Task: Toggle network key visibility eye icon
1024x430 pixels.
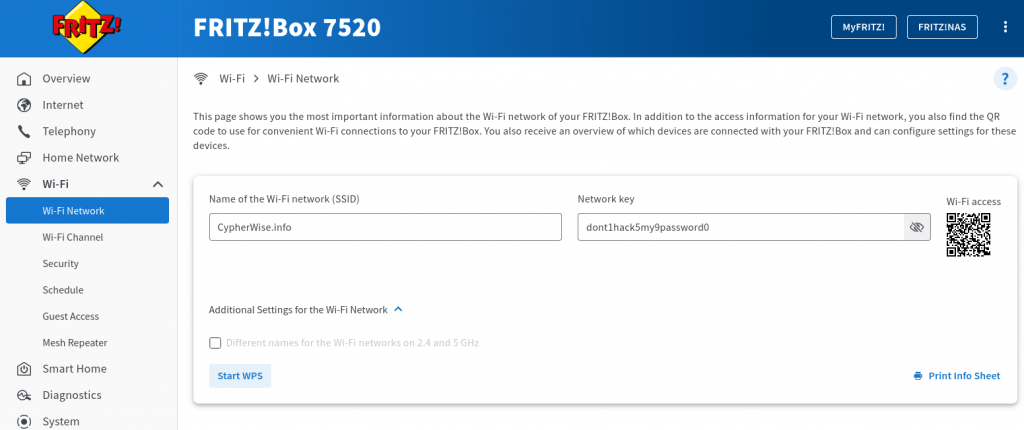Action: pos(917,227)
